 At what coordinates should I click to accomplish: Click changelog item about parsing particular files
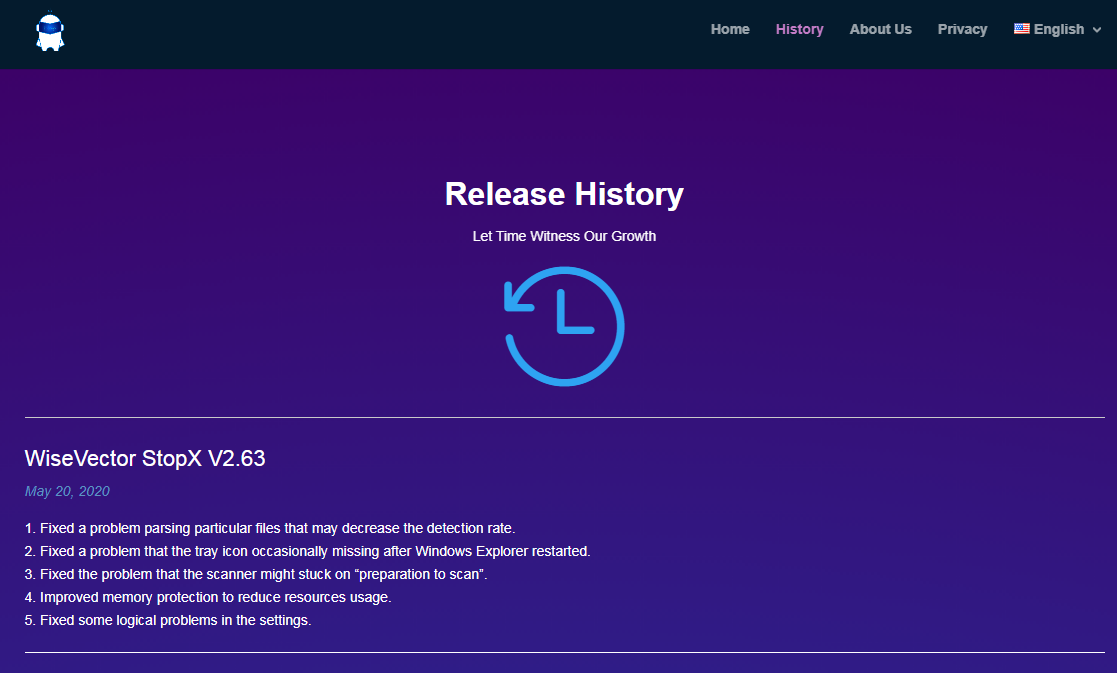point(270,528)
